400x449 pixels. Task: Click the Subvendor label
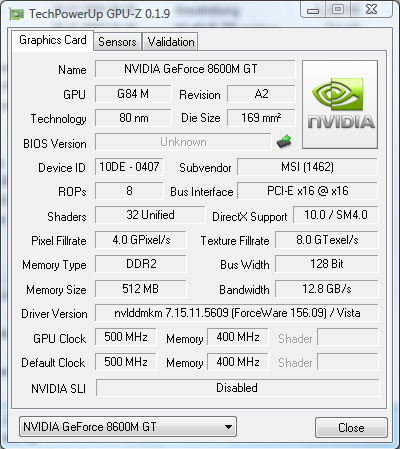click(x=205, y=168)
